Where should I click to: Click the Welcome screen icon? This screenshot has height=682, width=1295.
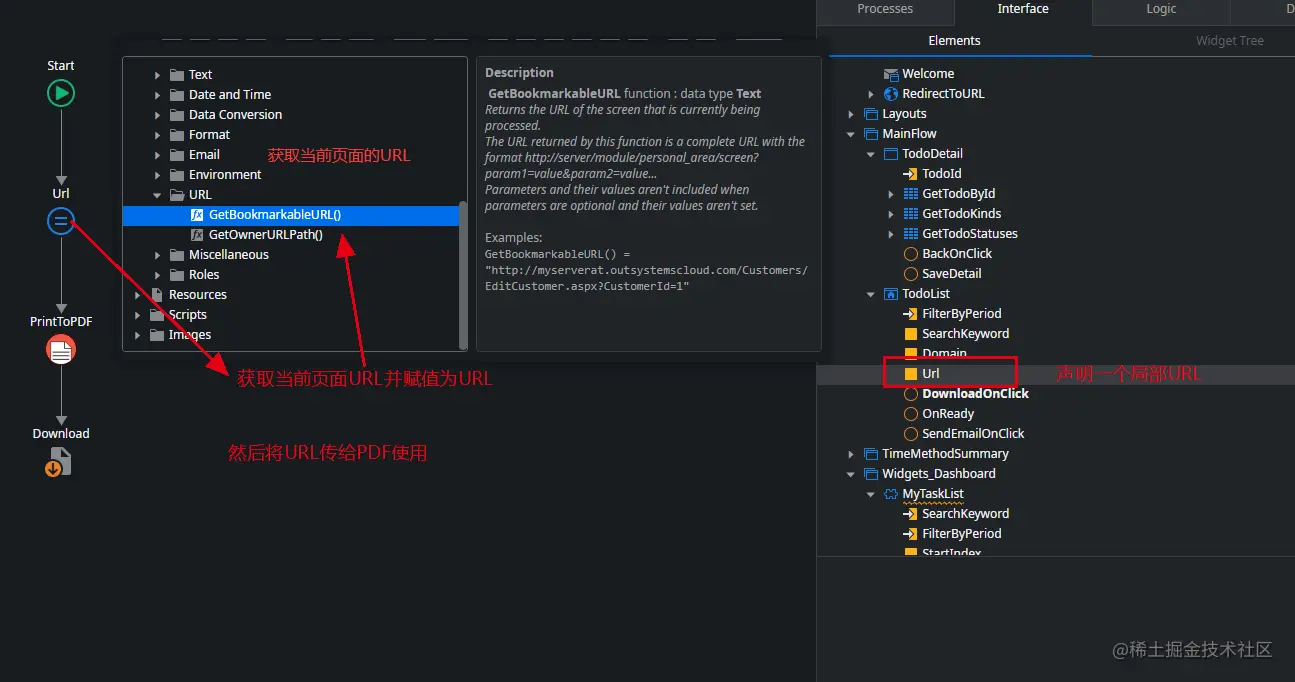(890, 74)
